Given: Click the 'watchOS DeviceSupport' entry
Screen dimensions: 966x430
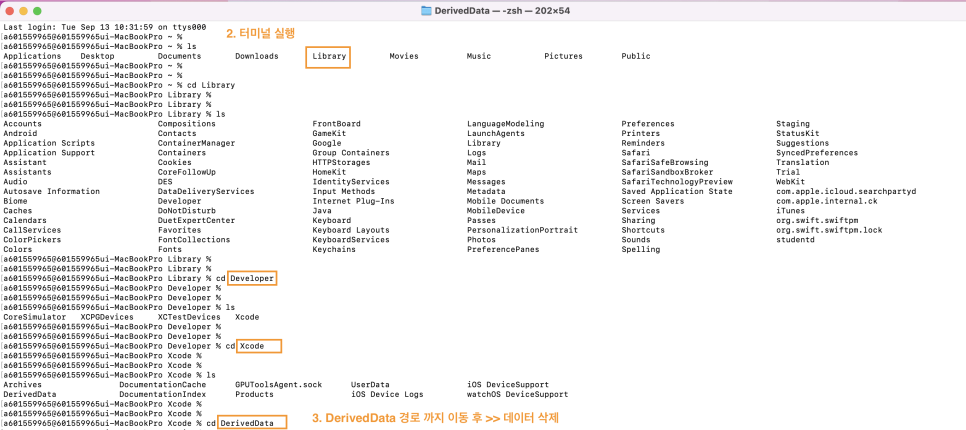Looking at the screenshot, I should [x=518, y=394].
